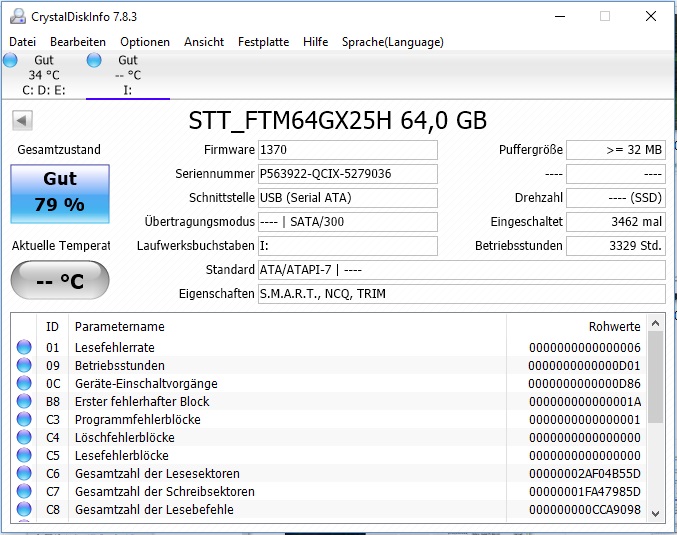
Task: Click scrollbar up arrow in attribute list
Action: click(655, 323)
